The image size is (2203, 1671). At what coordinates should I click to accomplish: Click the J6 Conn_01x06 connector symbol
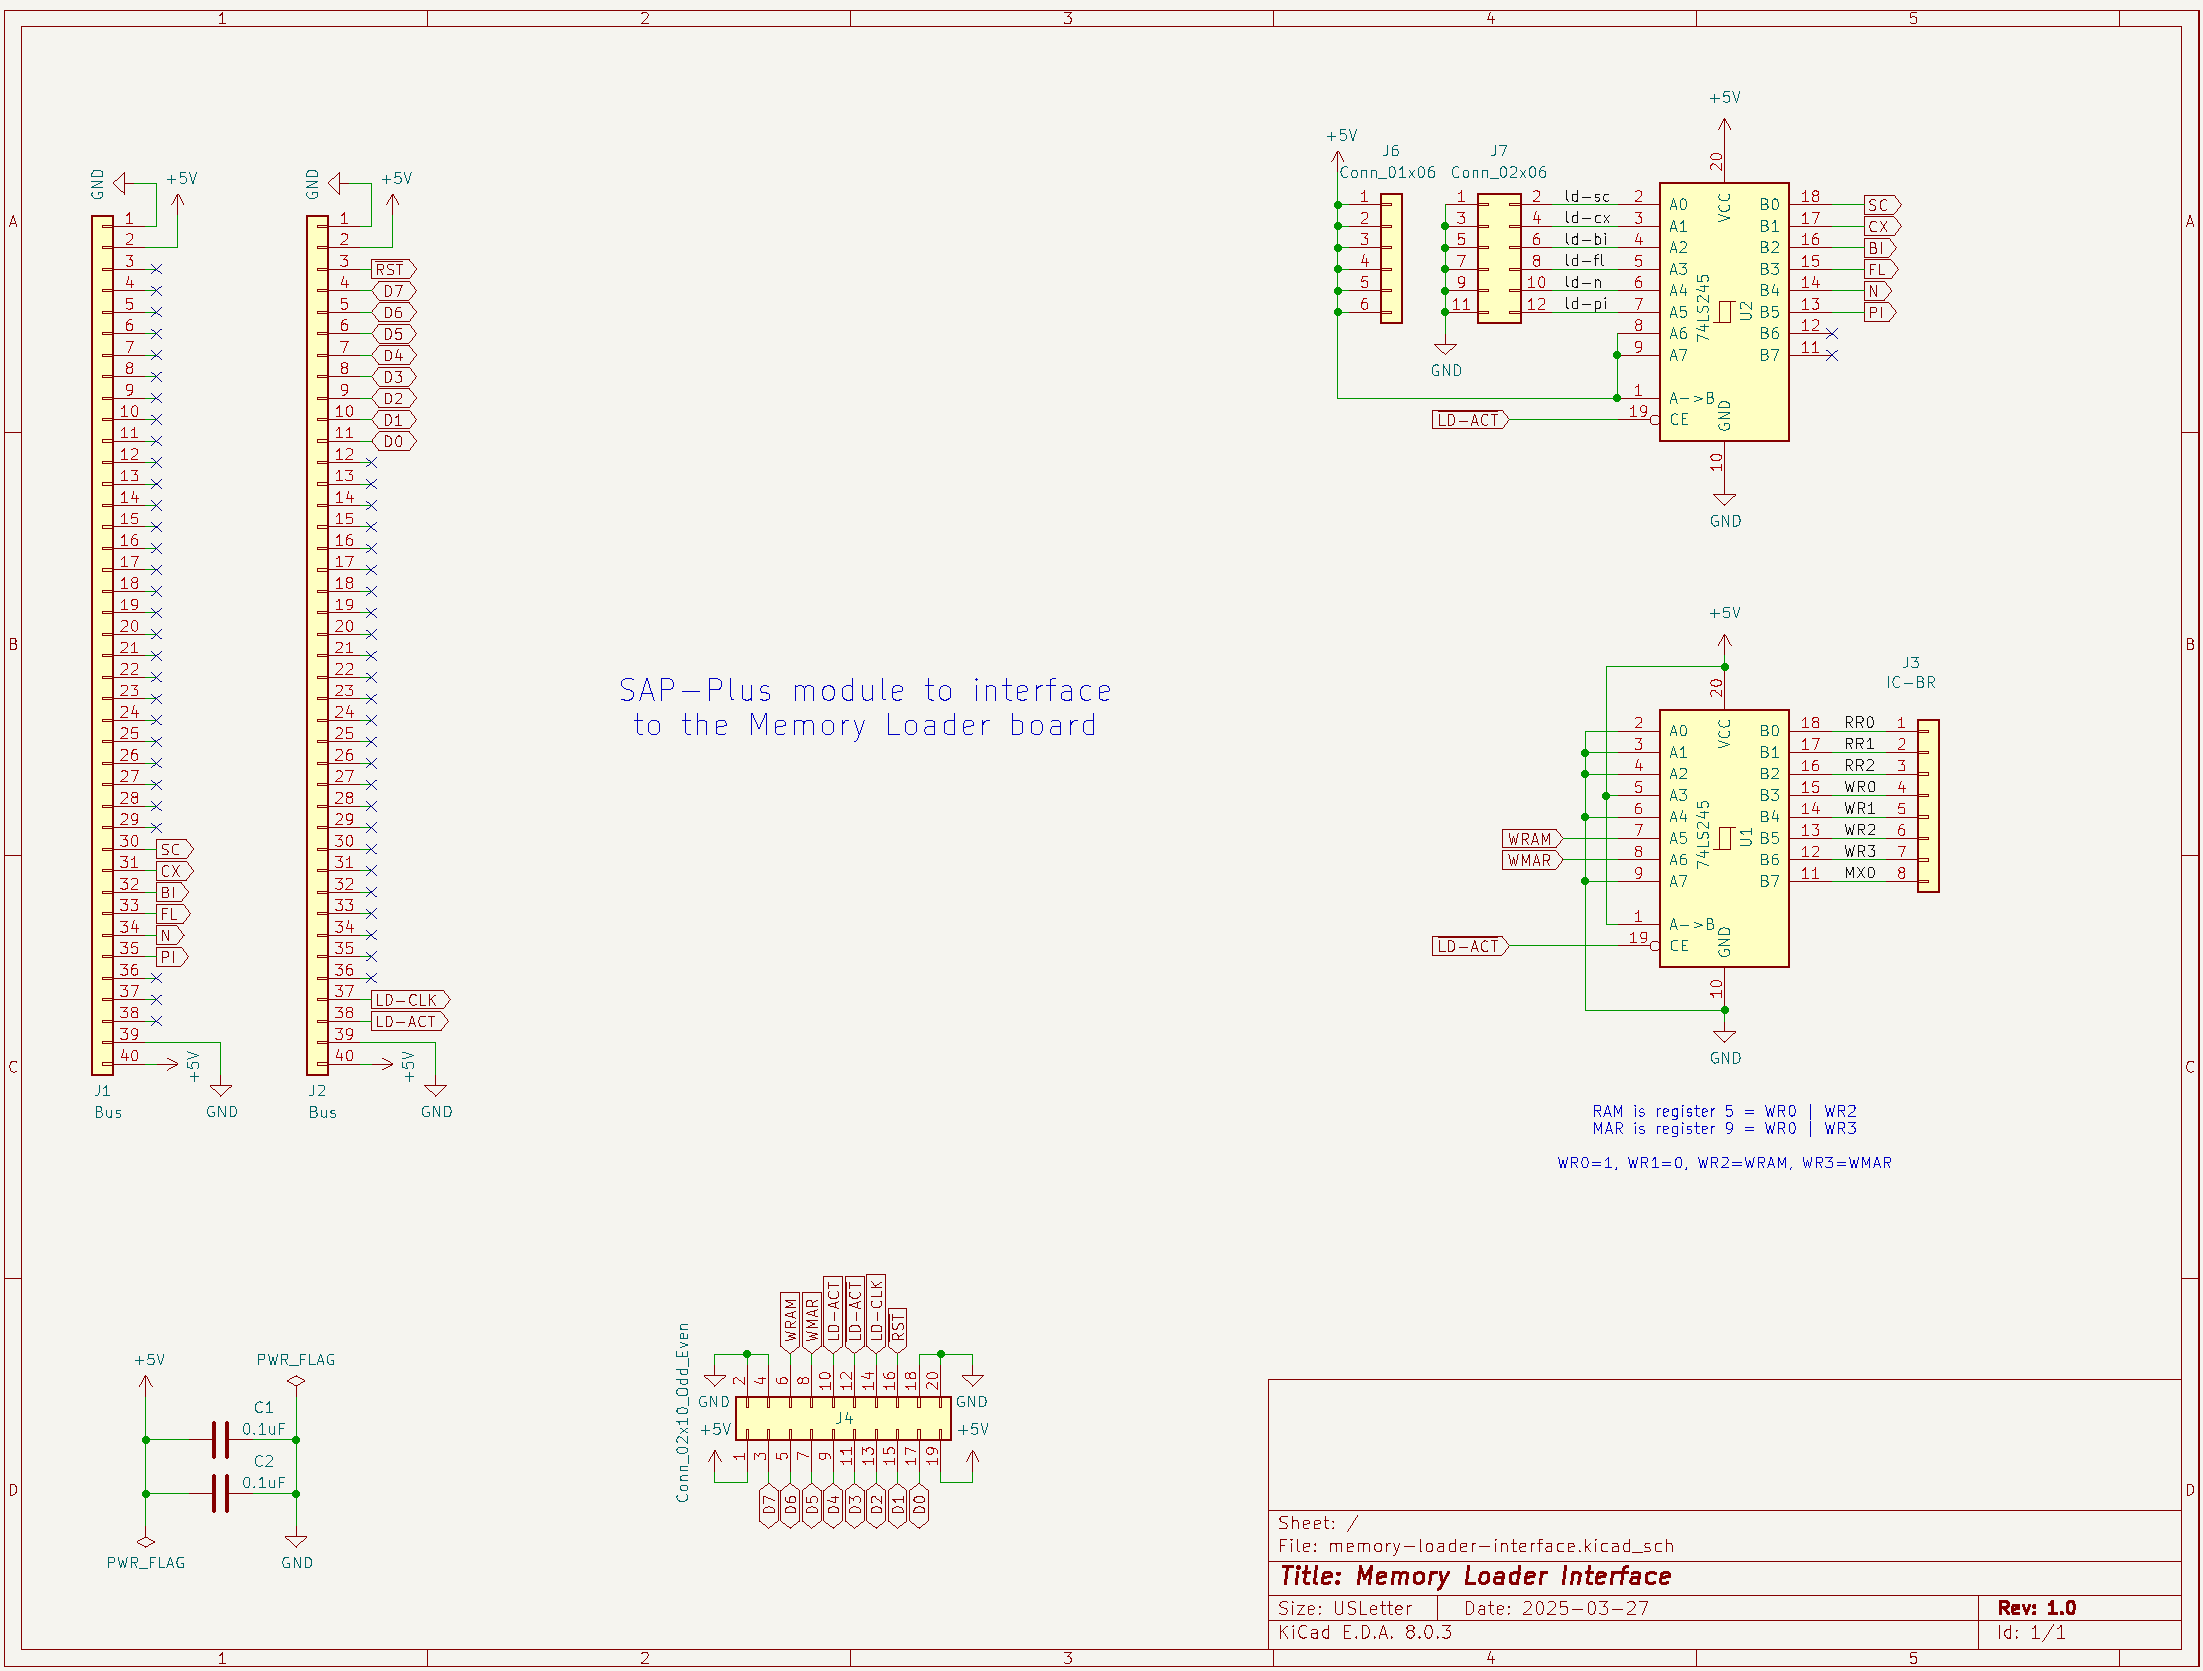tap(1391, 258)
